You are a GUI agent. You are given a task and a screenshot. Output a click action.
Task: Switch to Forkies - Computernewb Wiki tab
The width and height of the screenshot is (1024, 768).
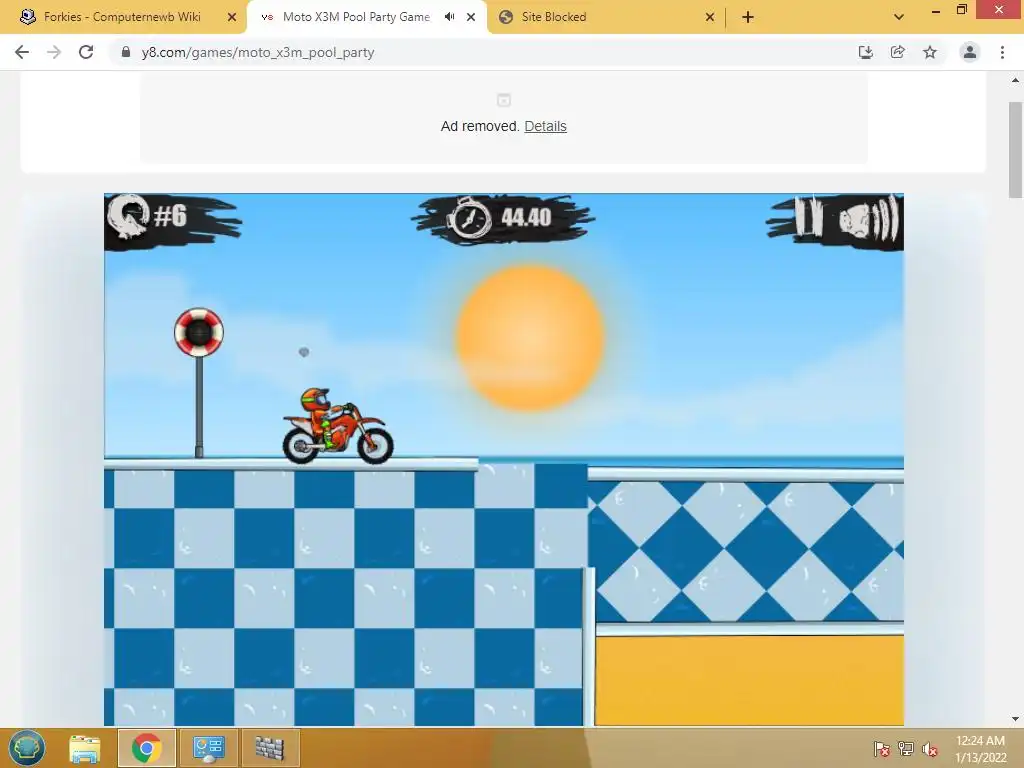pos(122,17)
